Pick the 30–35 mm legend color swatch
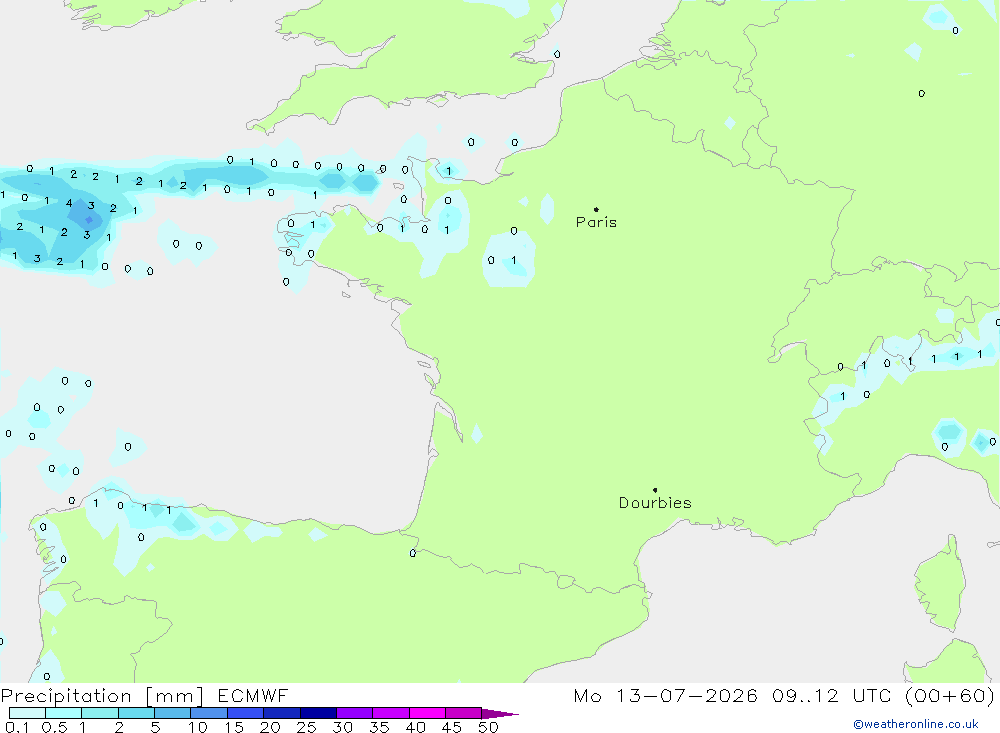 tap(355, 713)
